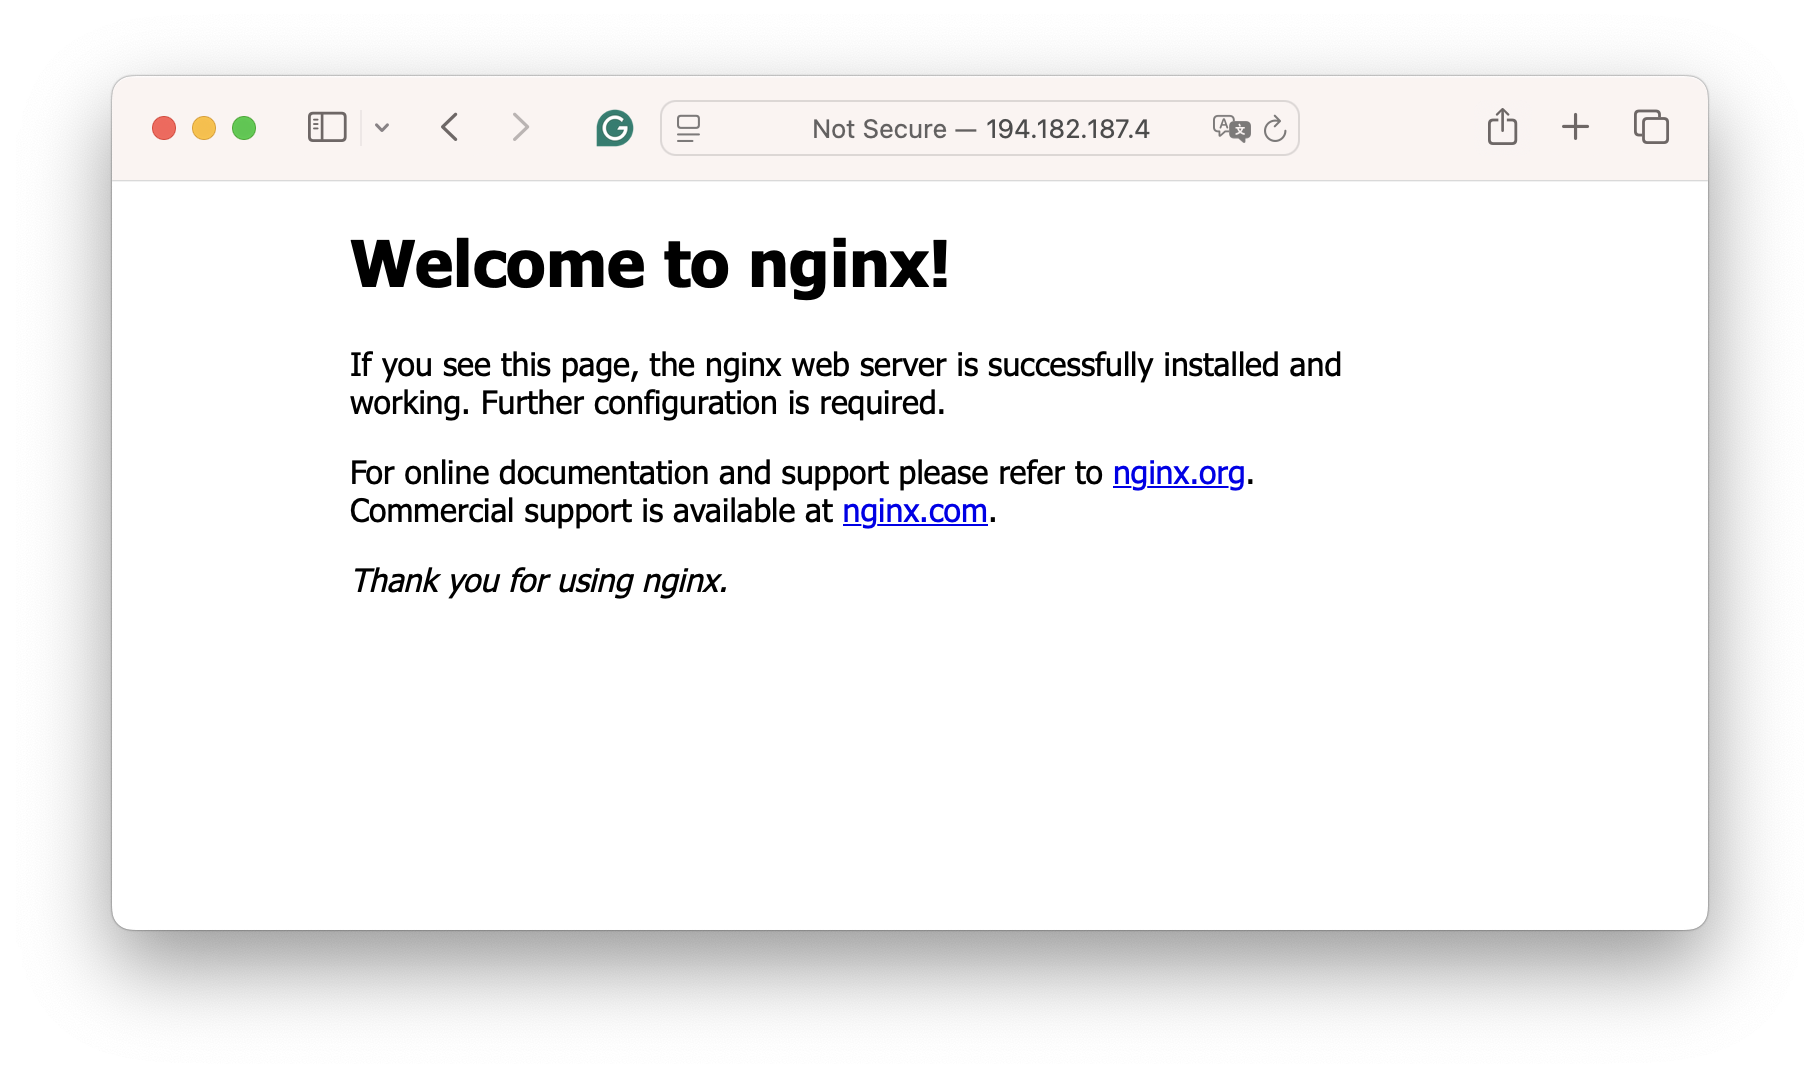The image size is (1820, 1078).
Task: Toggle the Safari sidebar panel
Action: (327, 128)
